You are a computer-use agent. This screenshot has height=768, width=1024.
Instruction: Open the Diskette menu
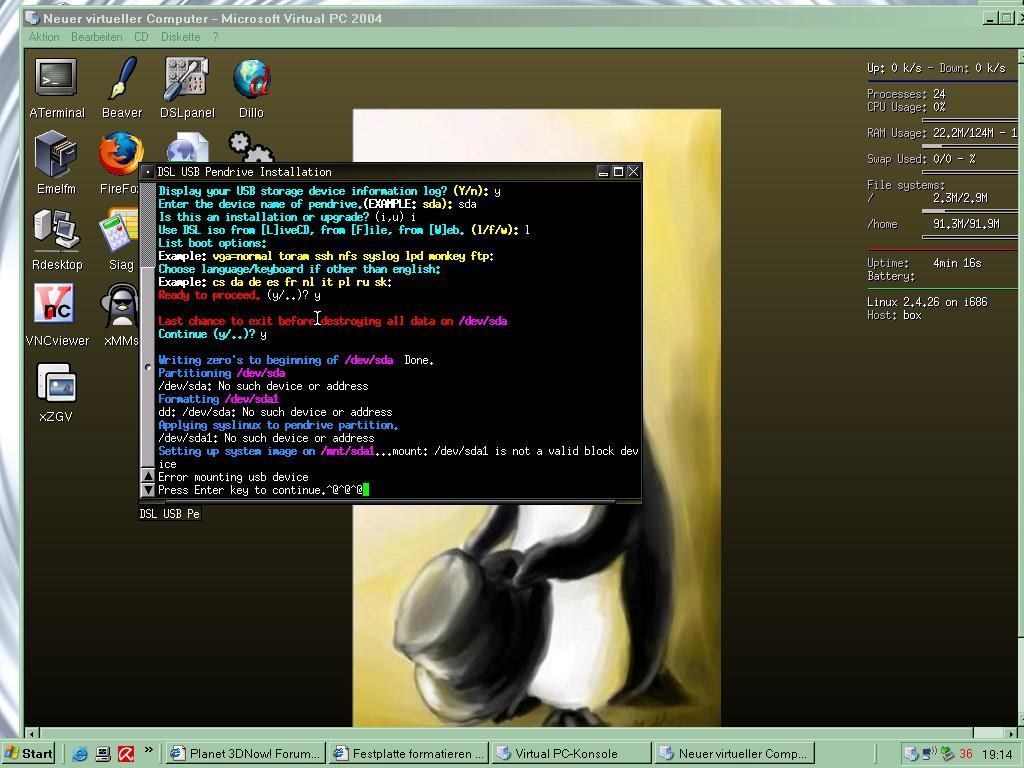[180, 37]
